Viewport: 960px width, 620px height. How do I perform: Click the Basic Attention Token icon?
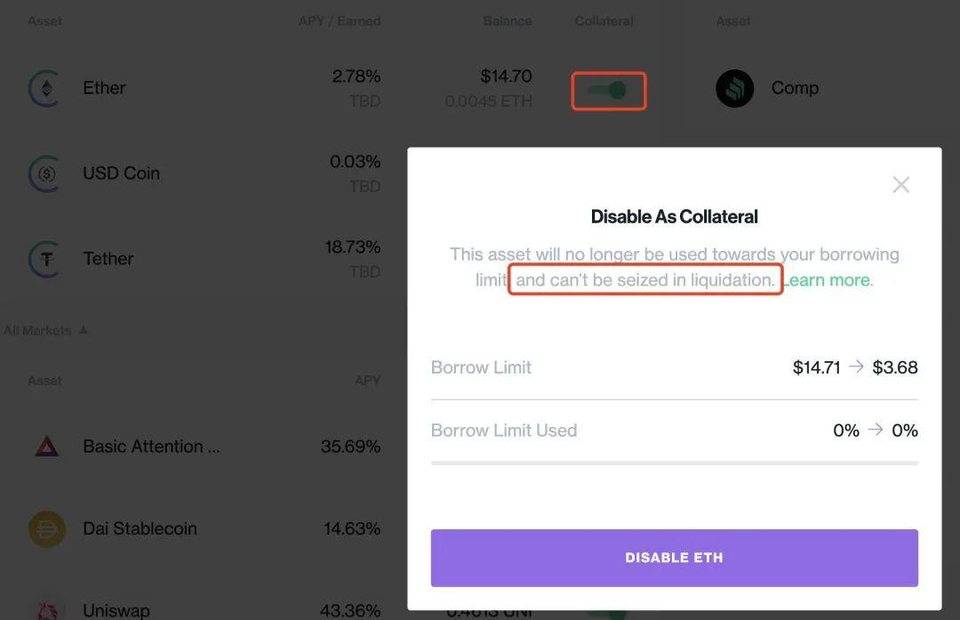(x=47, y=447)
